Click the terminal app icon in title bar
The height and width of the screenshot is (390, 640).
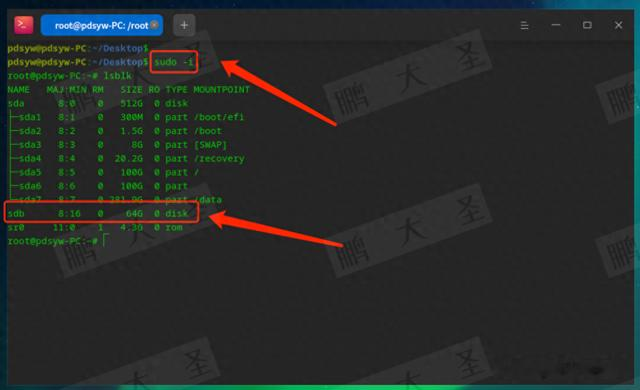(24, 25)
